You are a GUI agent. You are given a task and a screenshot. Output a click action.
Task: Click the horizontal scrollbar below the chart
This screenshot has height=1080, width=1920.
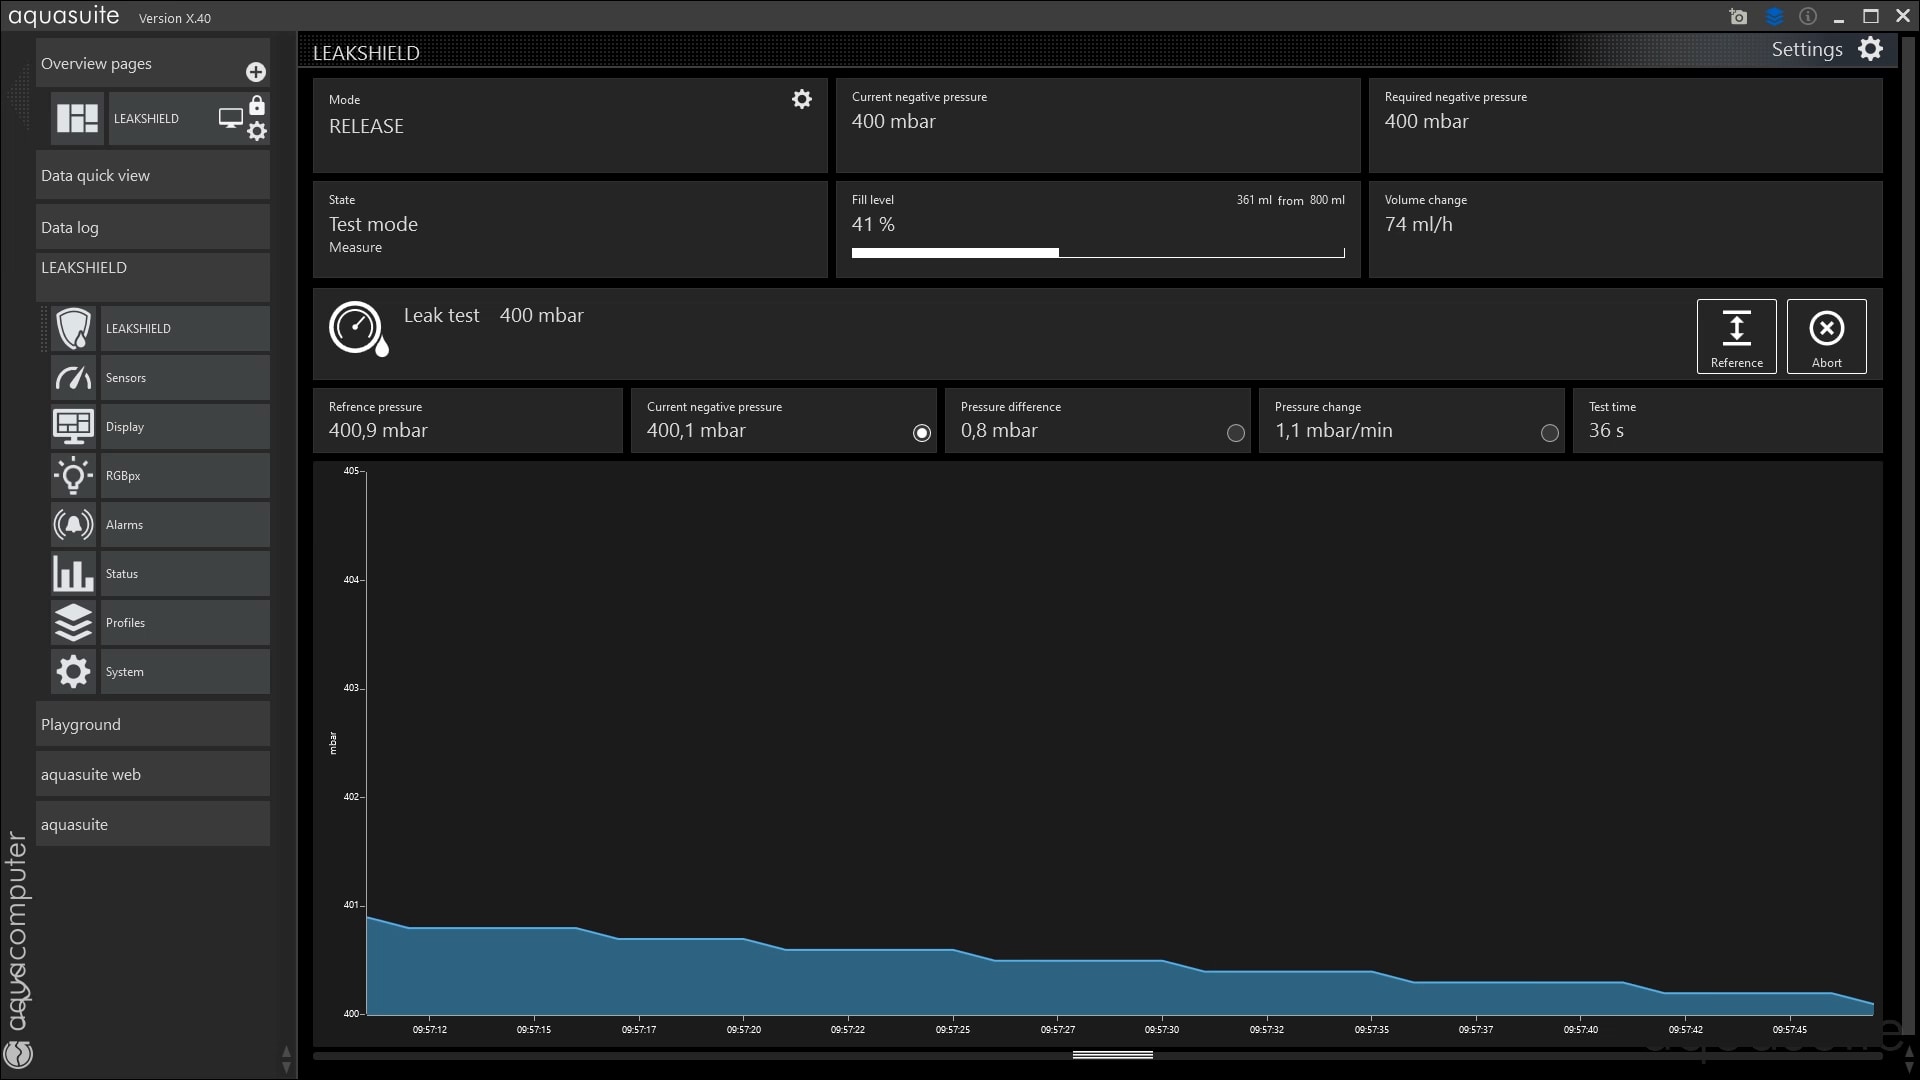click(1113, 1055)
